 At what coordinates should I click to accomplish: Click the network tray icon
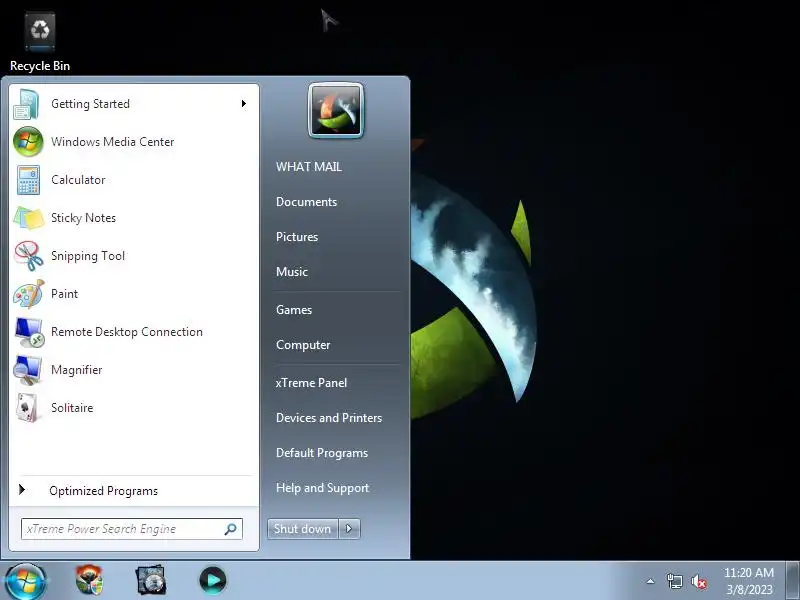(x=674, y=581)
